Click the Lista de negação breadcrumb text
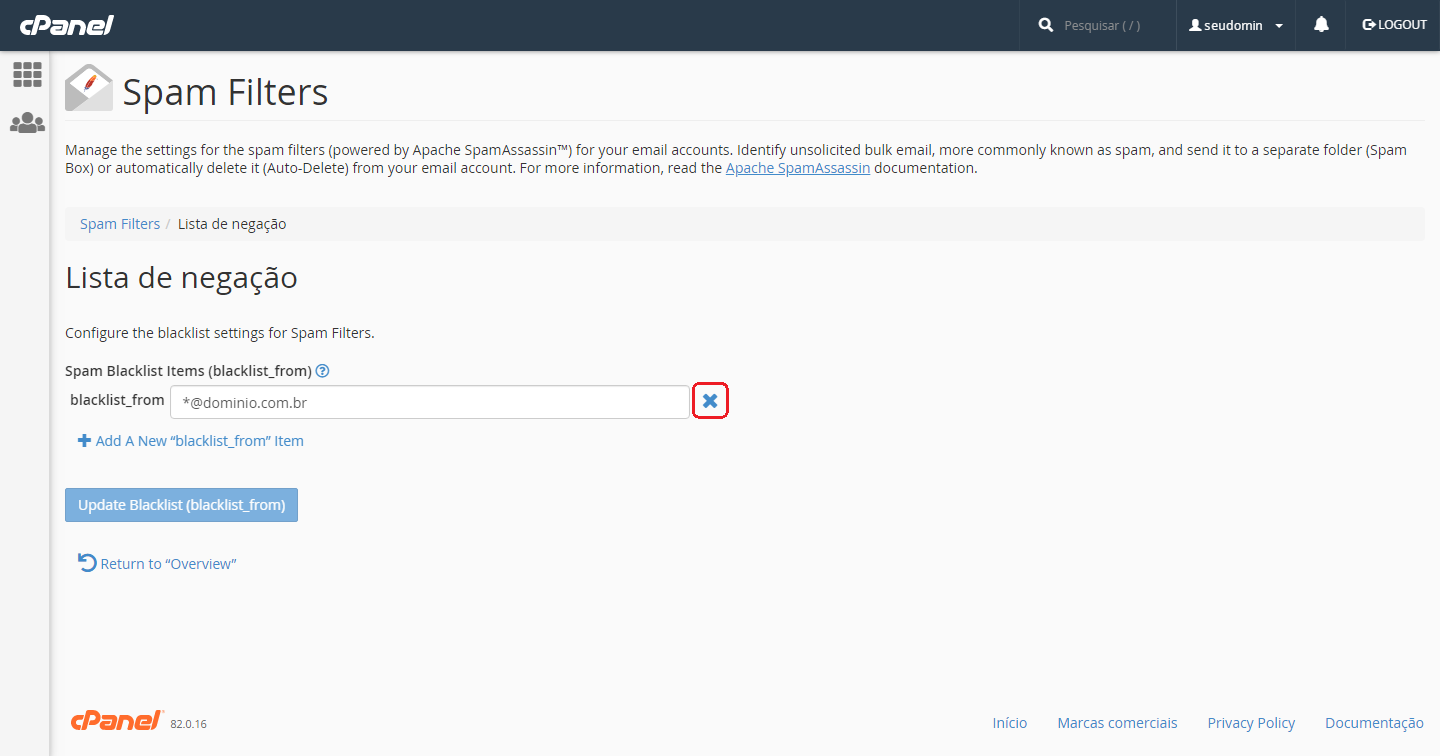 tap(232, 224)
